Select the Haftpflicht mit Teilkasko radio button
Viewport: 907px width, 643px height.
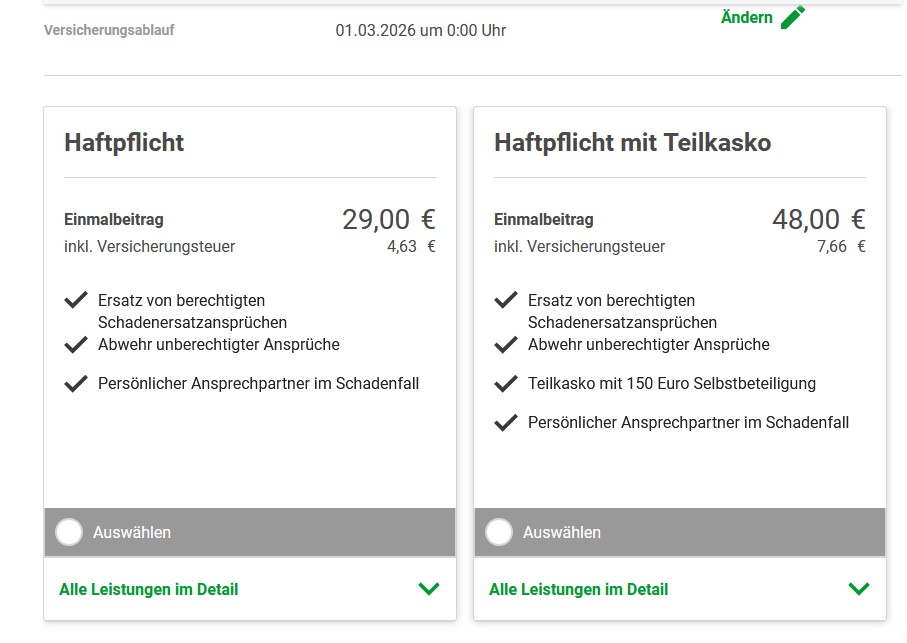point(499,532)
